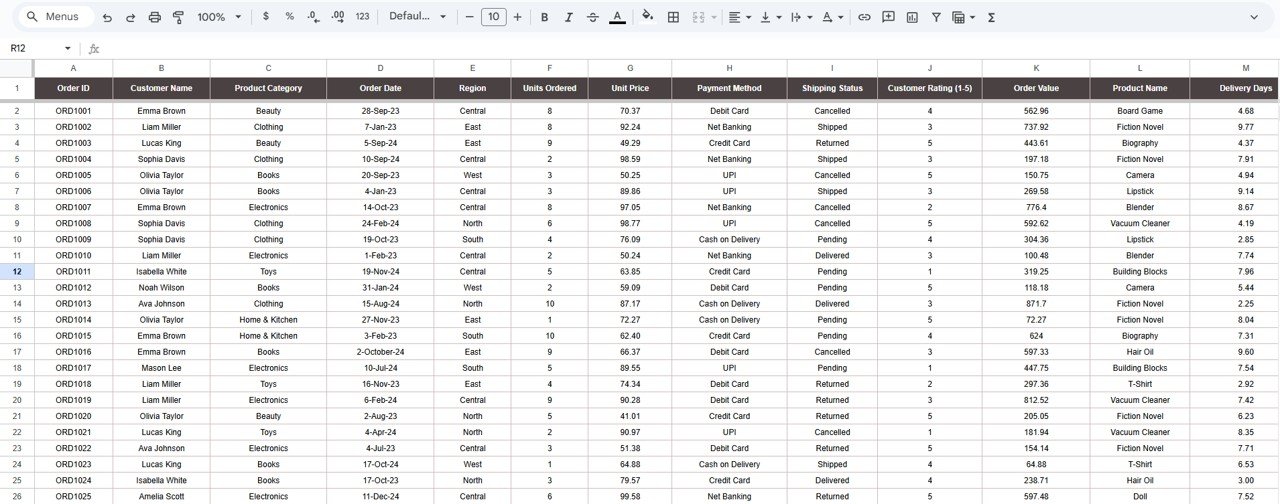Activate the Paint format roller icon
The image size is (1280, 504).
[179, 17]
